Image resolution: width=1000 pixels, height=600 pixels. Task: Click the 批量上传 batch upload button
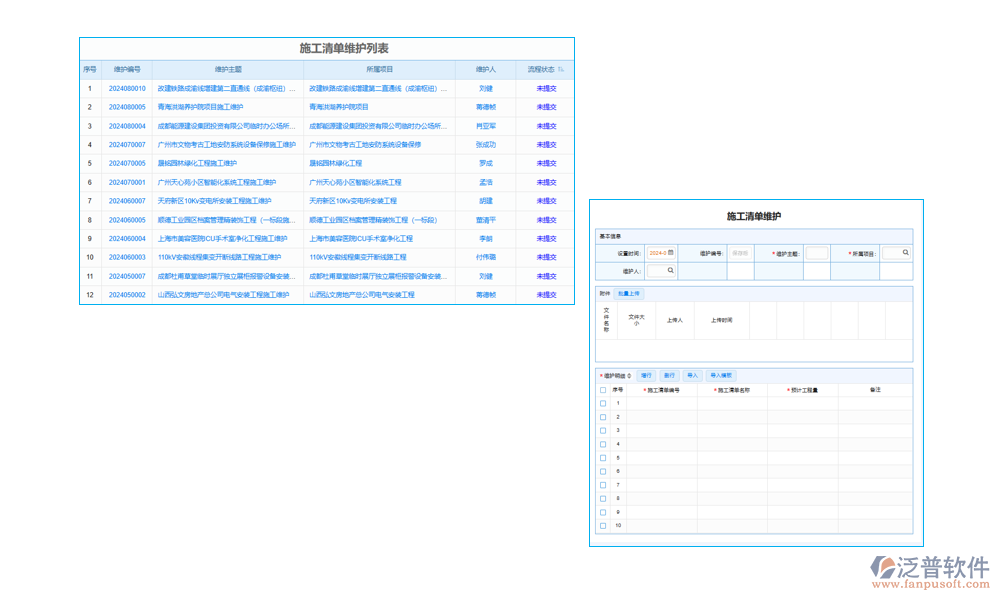[x=629, y=294]
